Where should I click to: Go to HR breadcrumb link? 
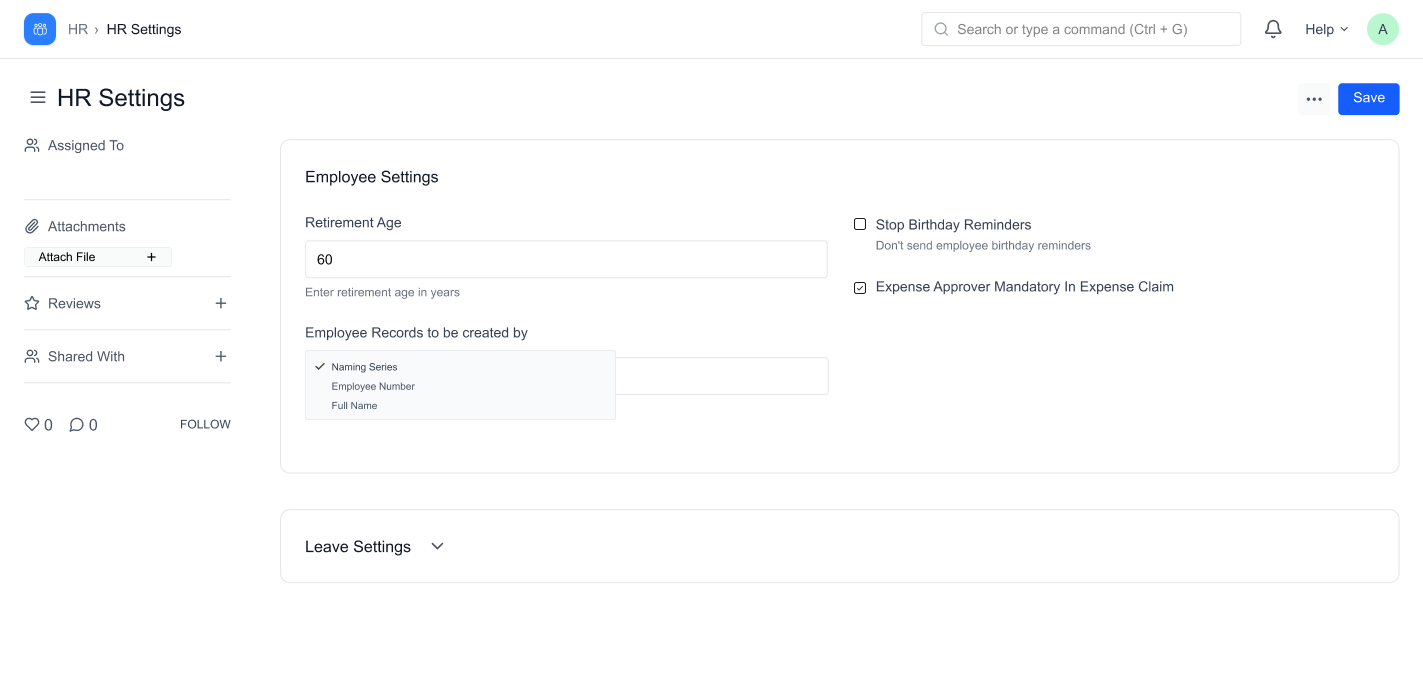coord(77,29)
